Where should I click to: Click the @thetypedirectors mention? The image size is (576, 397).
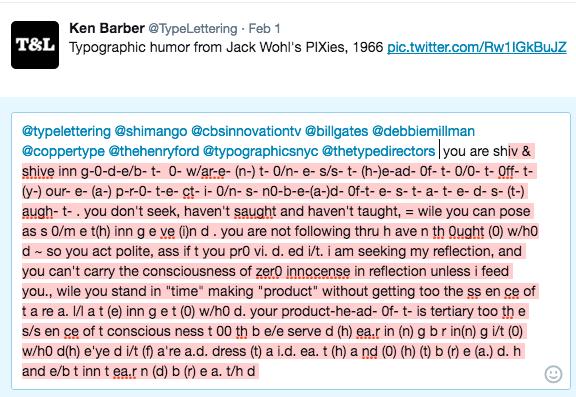(378, 151)
